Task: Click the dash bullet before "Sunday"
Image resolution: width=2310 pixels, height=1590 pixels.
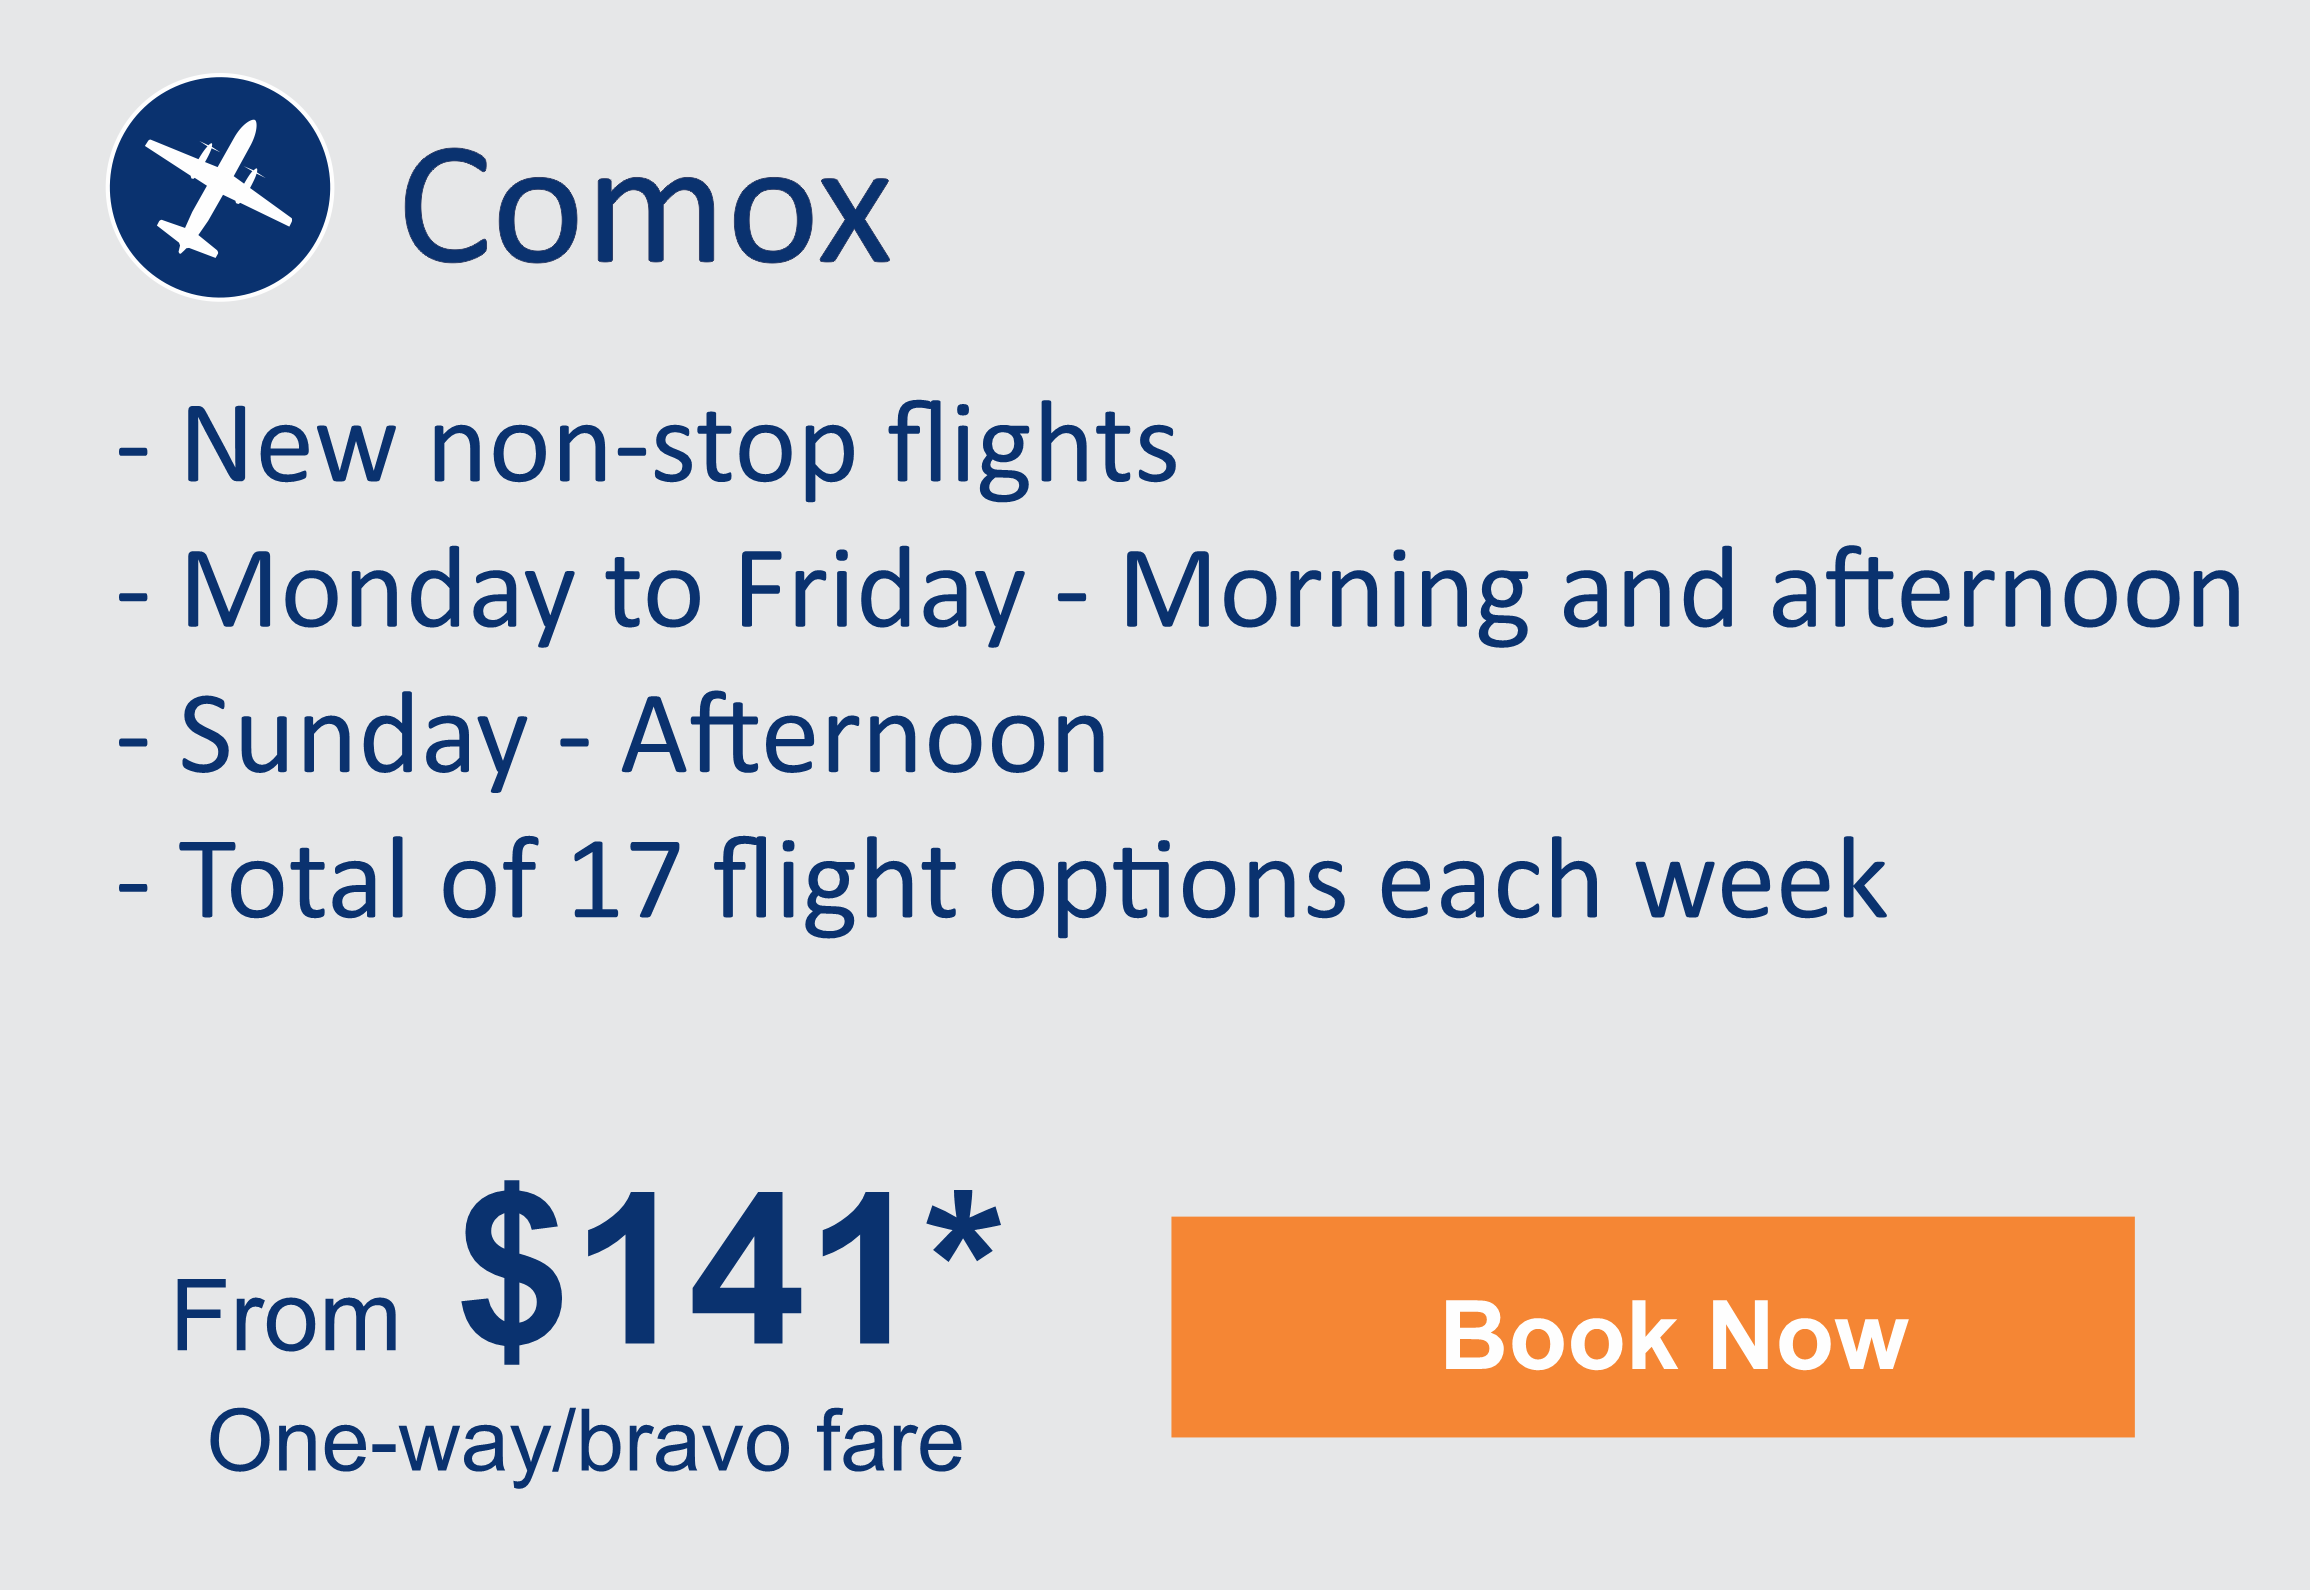Action: click(133, 743)
